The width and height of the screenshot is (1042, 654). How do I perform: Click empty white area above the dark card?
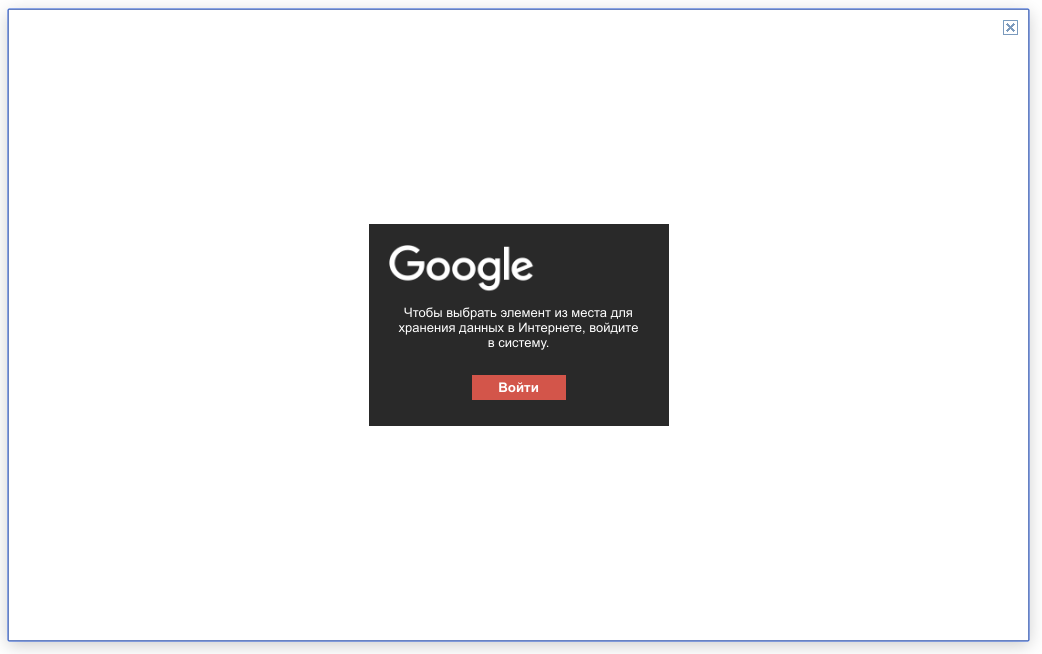pos(518,120)
